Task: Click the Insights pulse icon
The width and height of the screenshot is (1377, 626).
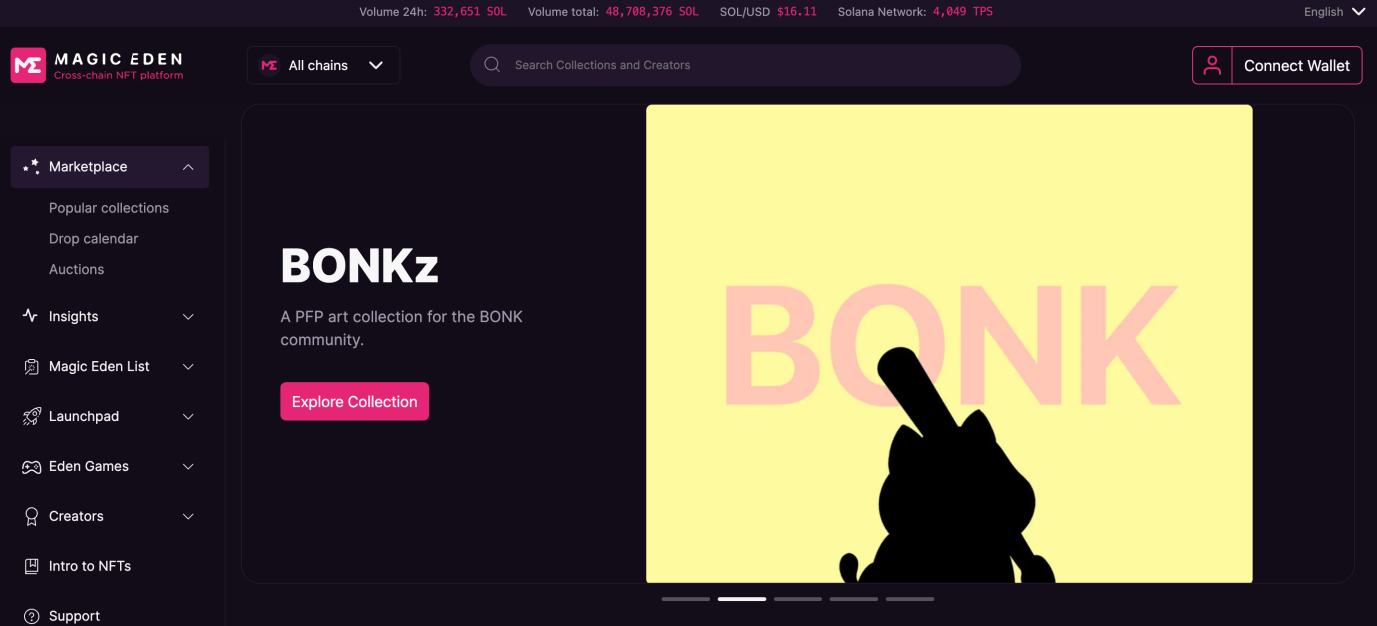Action: coord(31,316)
